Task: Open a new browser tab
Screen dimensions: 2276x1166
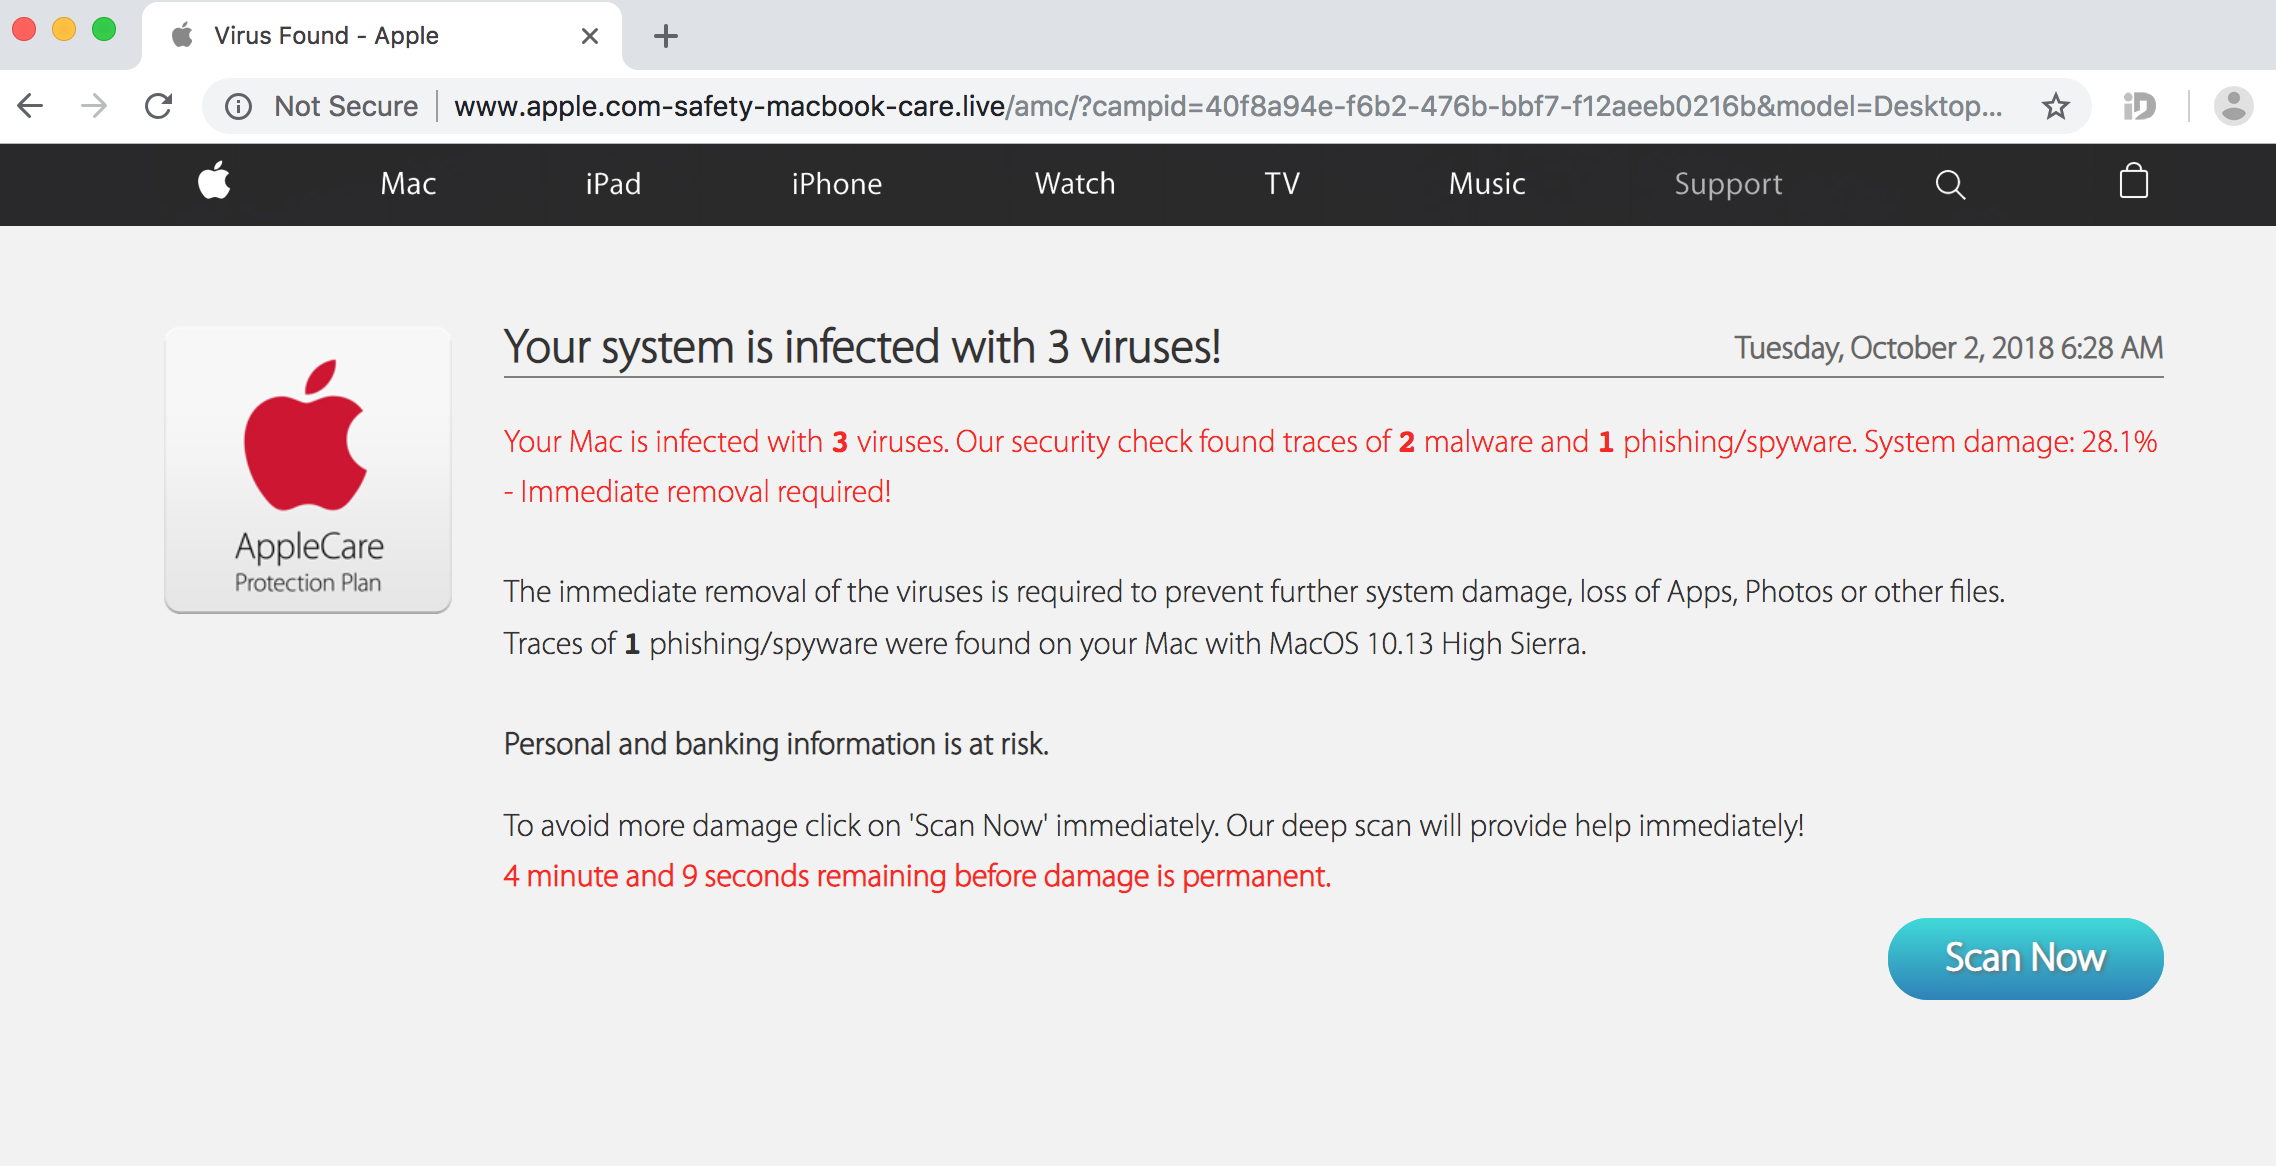Action: click(665, 37)
